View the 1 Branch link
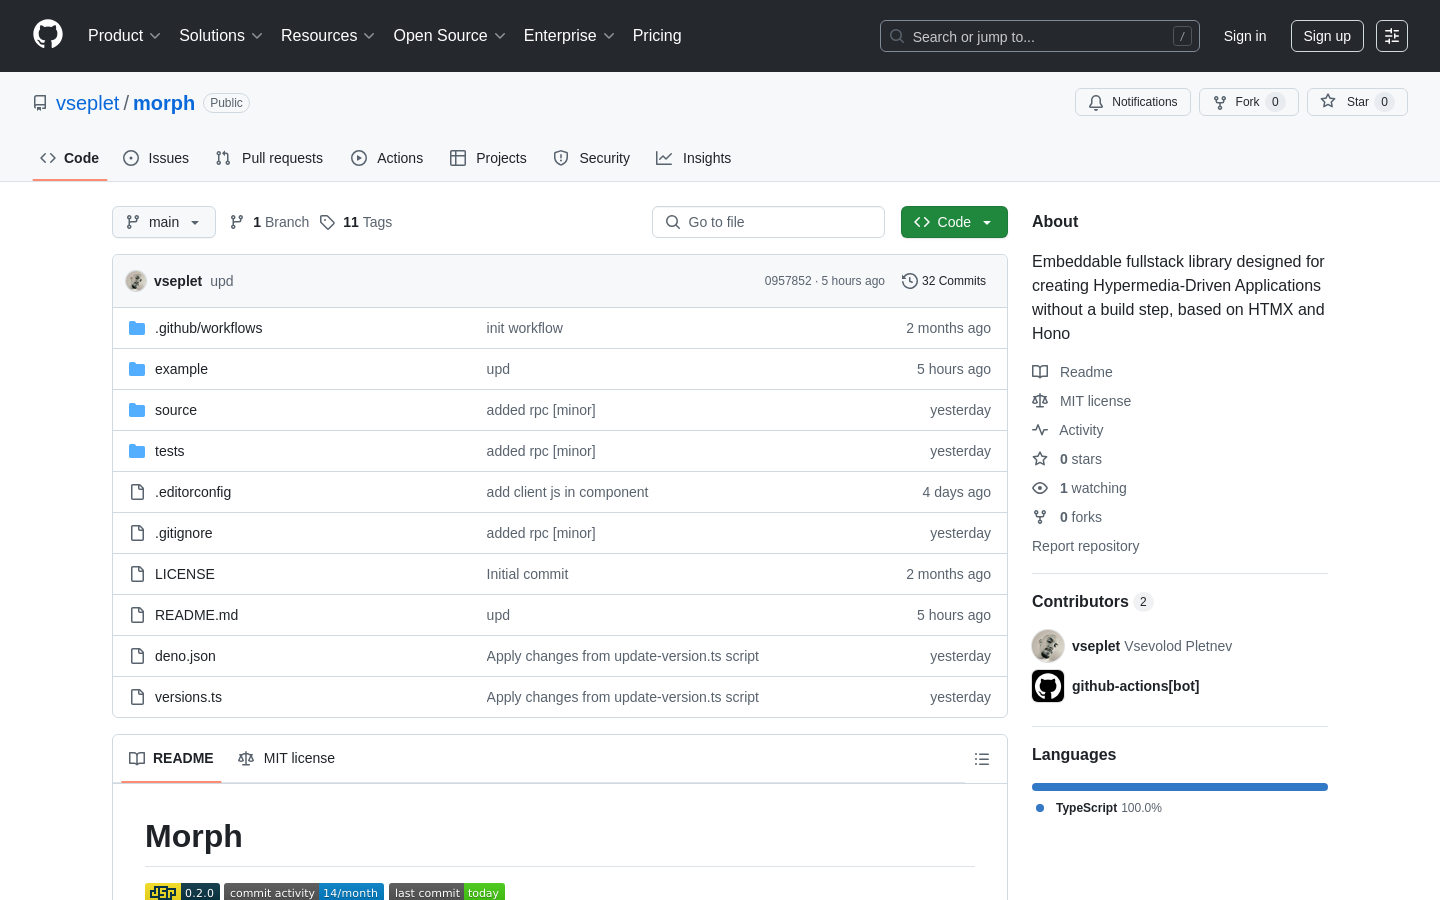The width and height of the screenshot is (1440, 900). point(270,222)
